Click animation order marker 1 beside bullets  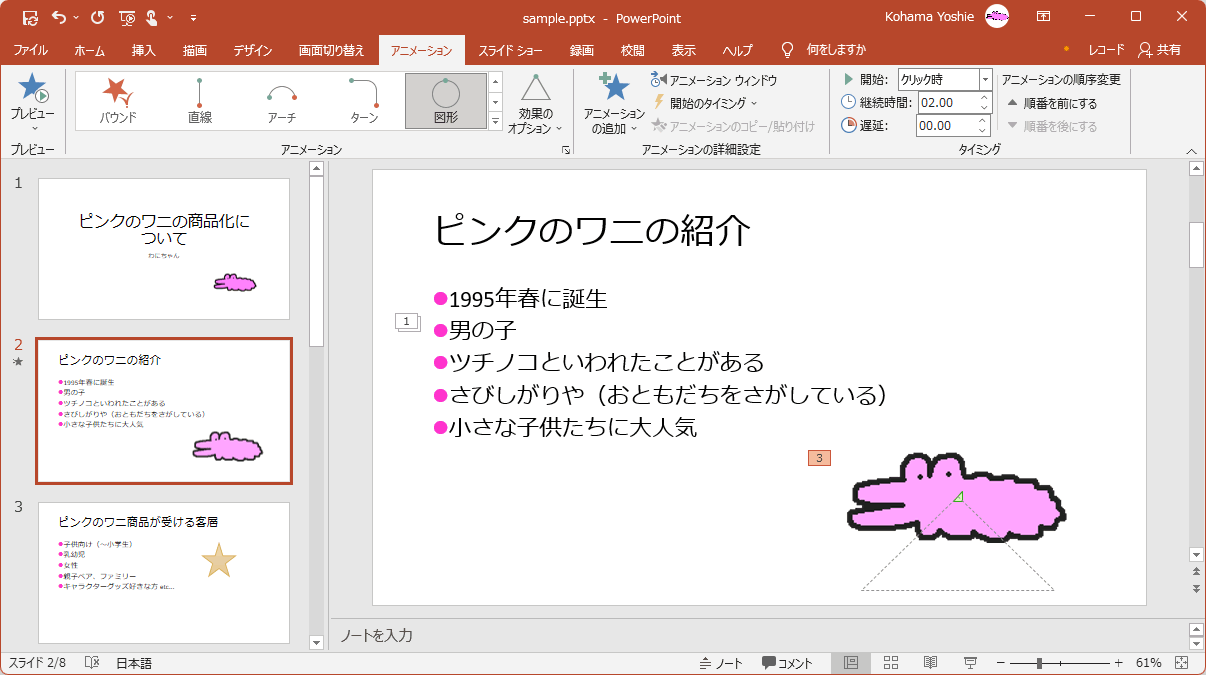pos(407,321)
